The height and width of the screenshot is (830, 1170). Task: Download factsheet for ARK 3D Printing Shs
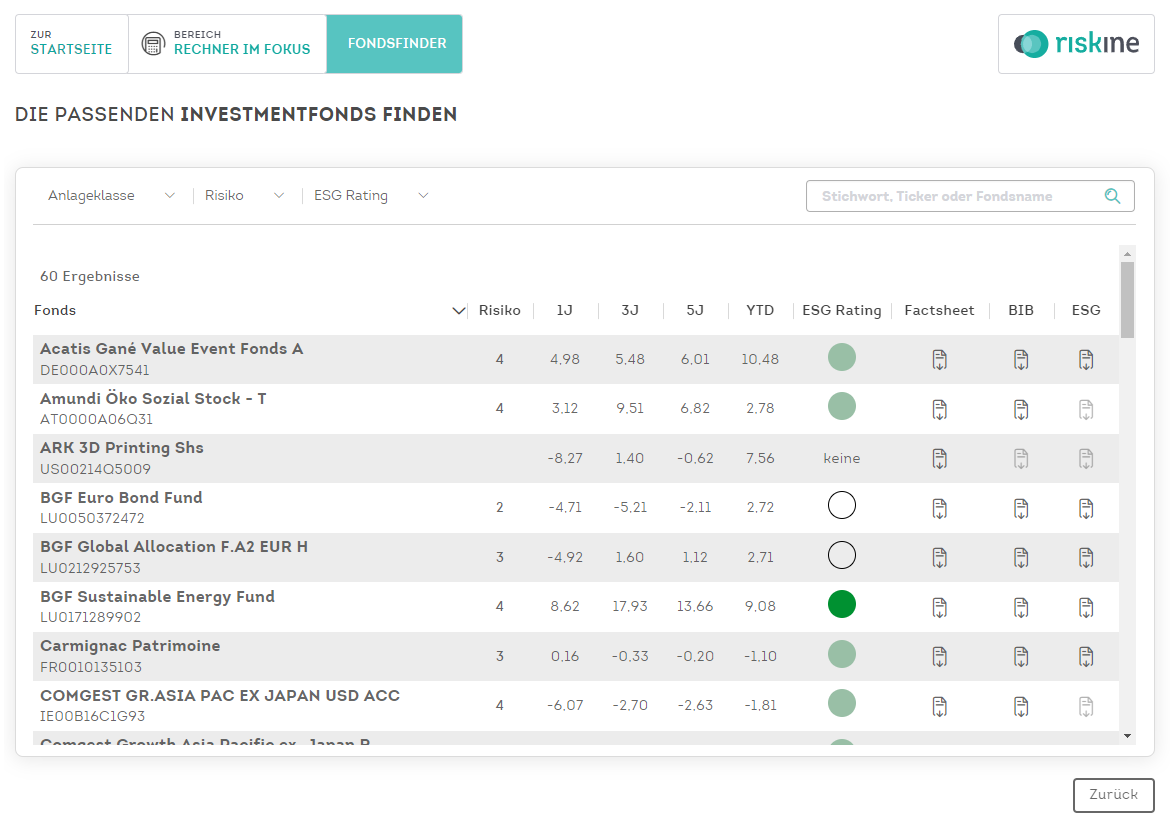tap(939, 458)
